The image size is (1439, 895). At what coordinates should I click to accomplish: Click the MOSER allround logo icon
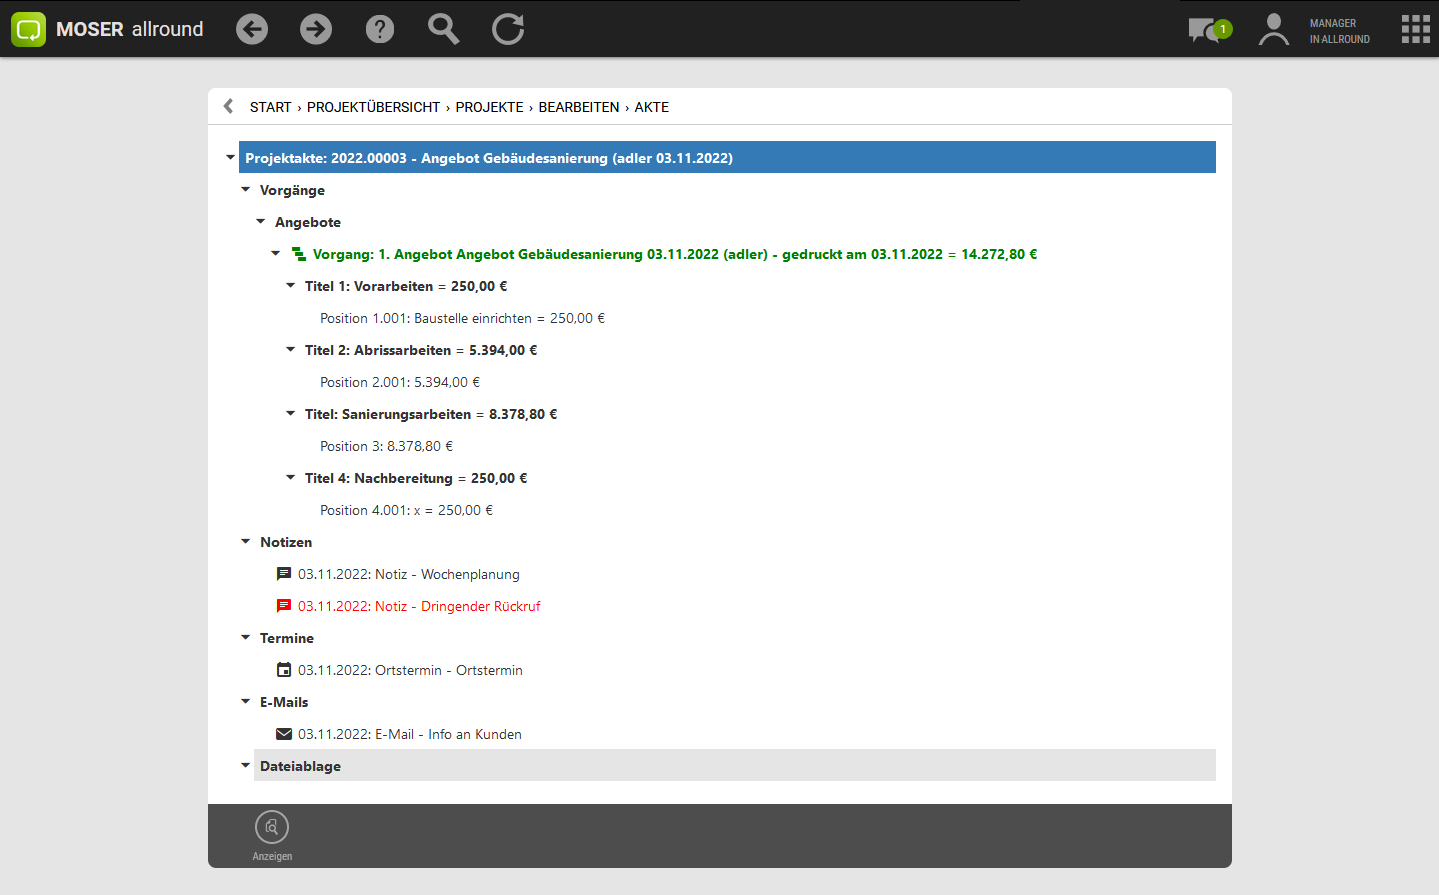(x=28, y=29)
